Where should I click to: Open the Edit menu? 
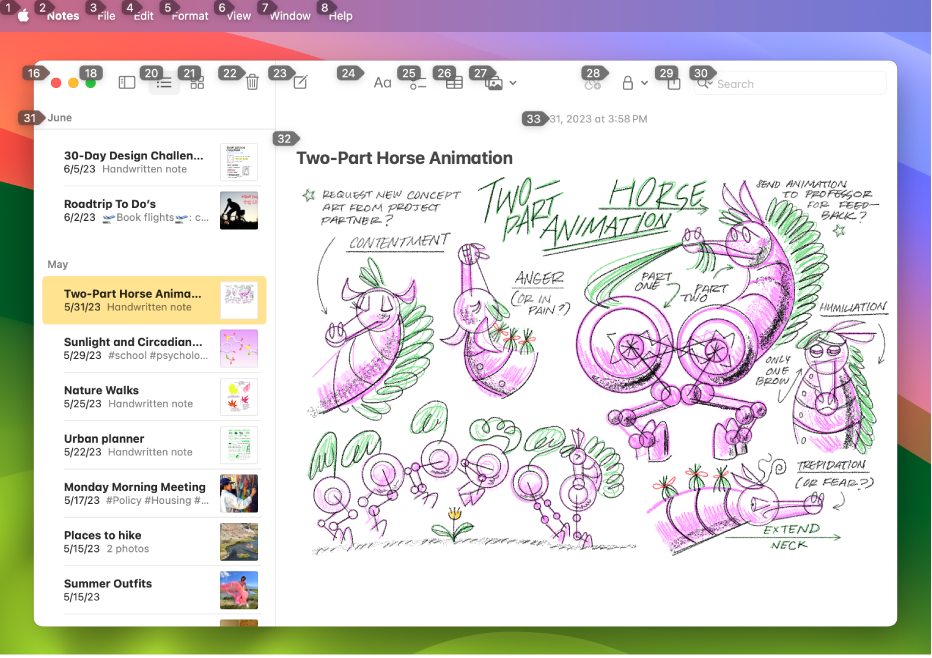pyautogui.click(x=143, y=16)
